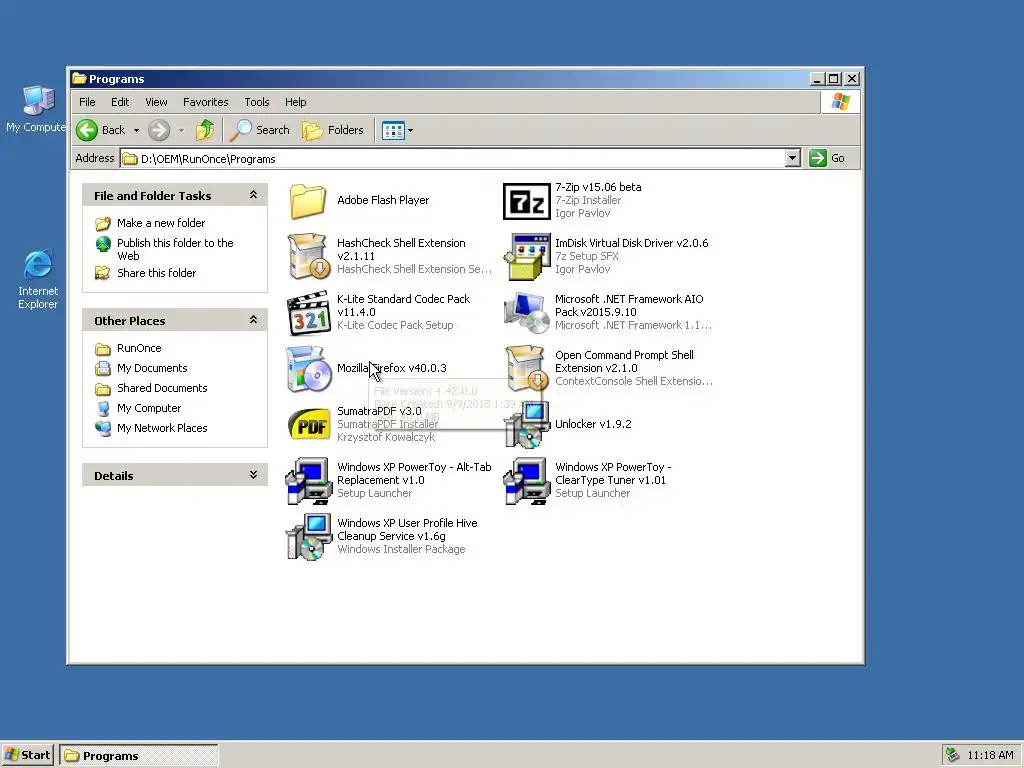
Task: Open Search from the toolbar
Action: [x=260, y=130]
